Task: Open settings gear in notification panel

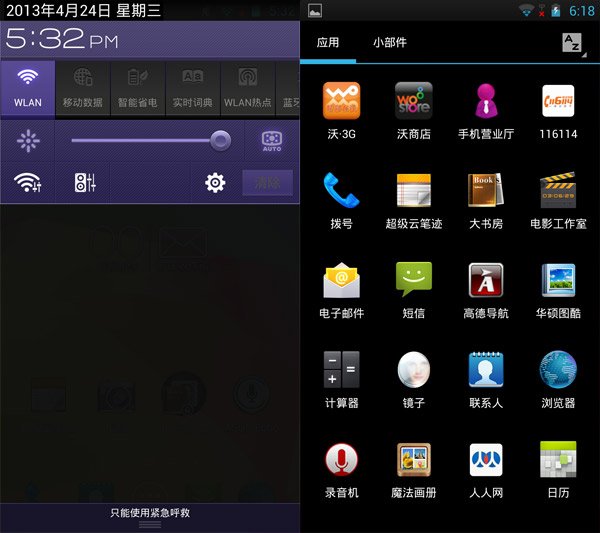Action: pos(215,183)
